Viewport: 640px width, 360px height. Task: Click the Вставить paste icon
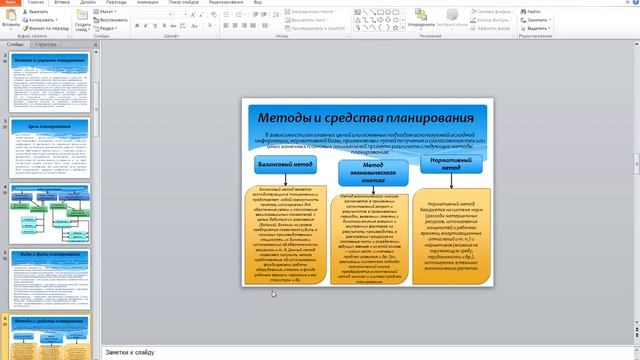click(11, 16)
